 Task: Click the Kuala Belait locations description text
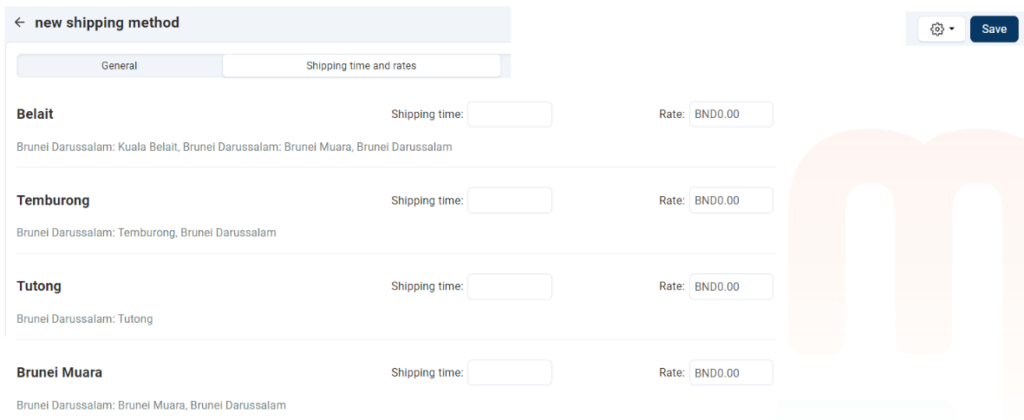coord(234,147)
